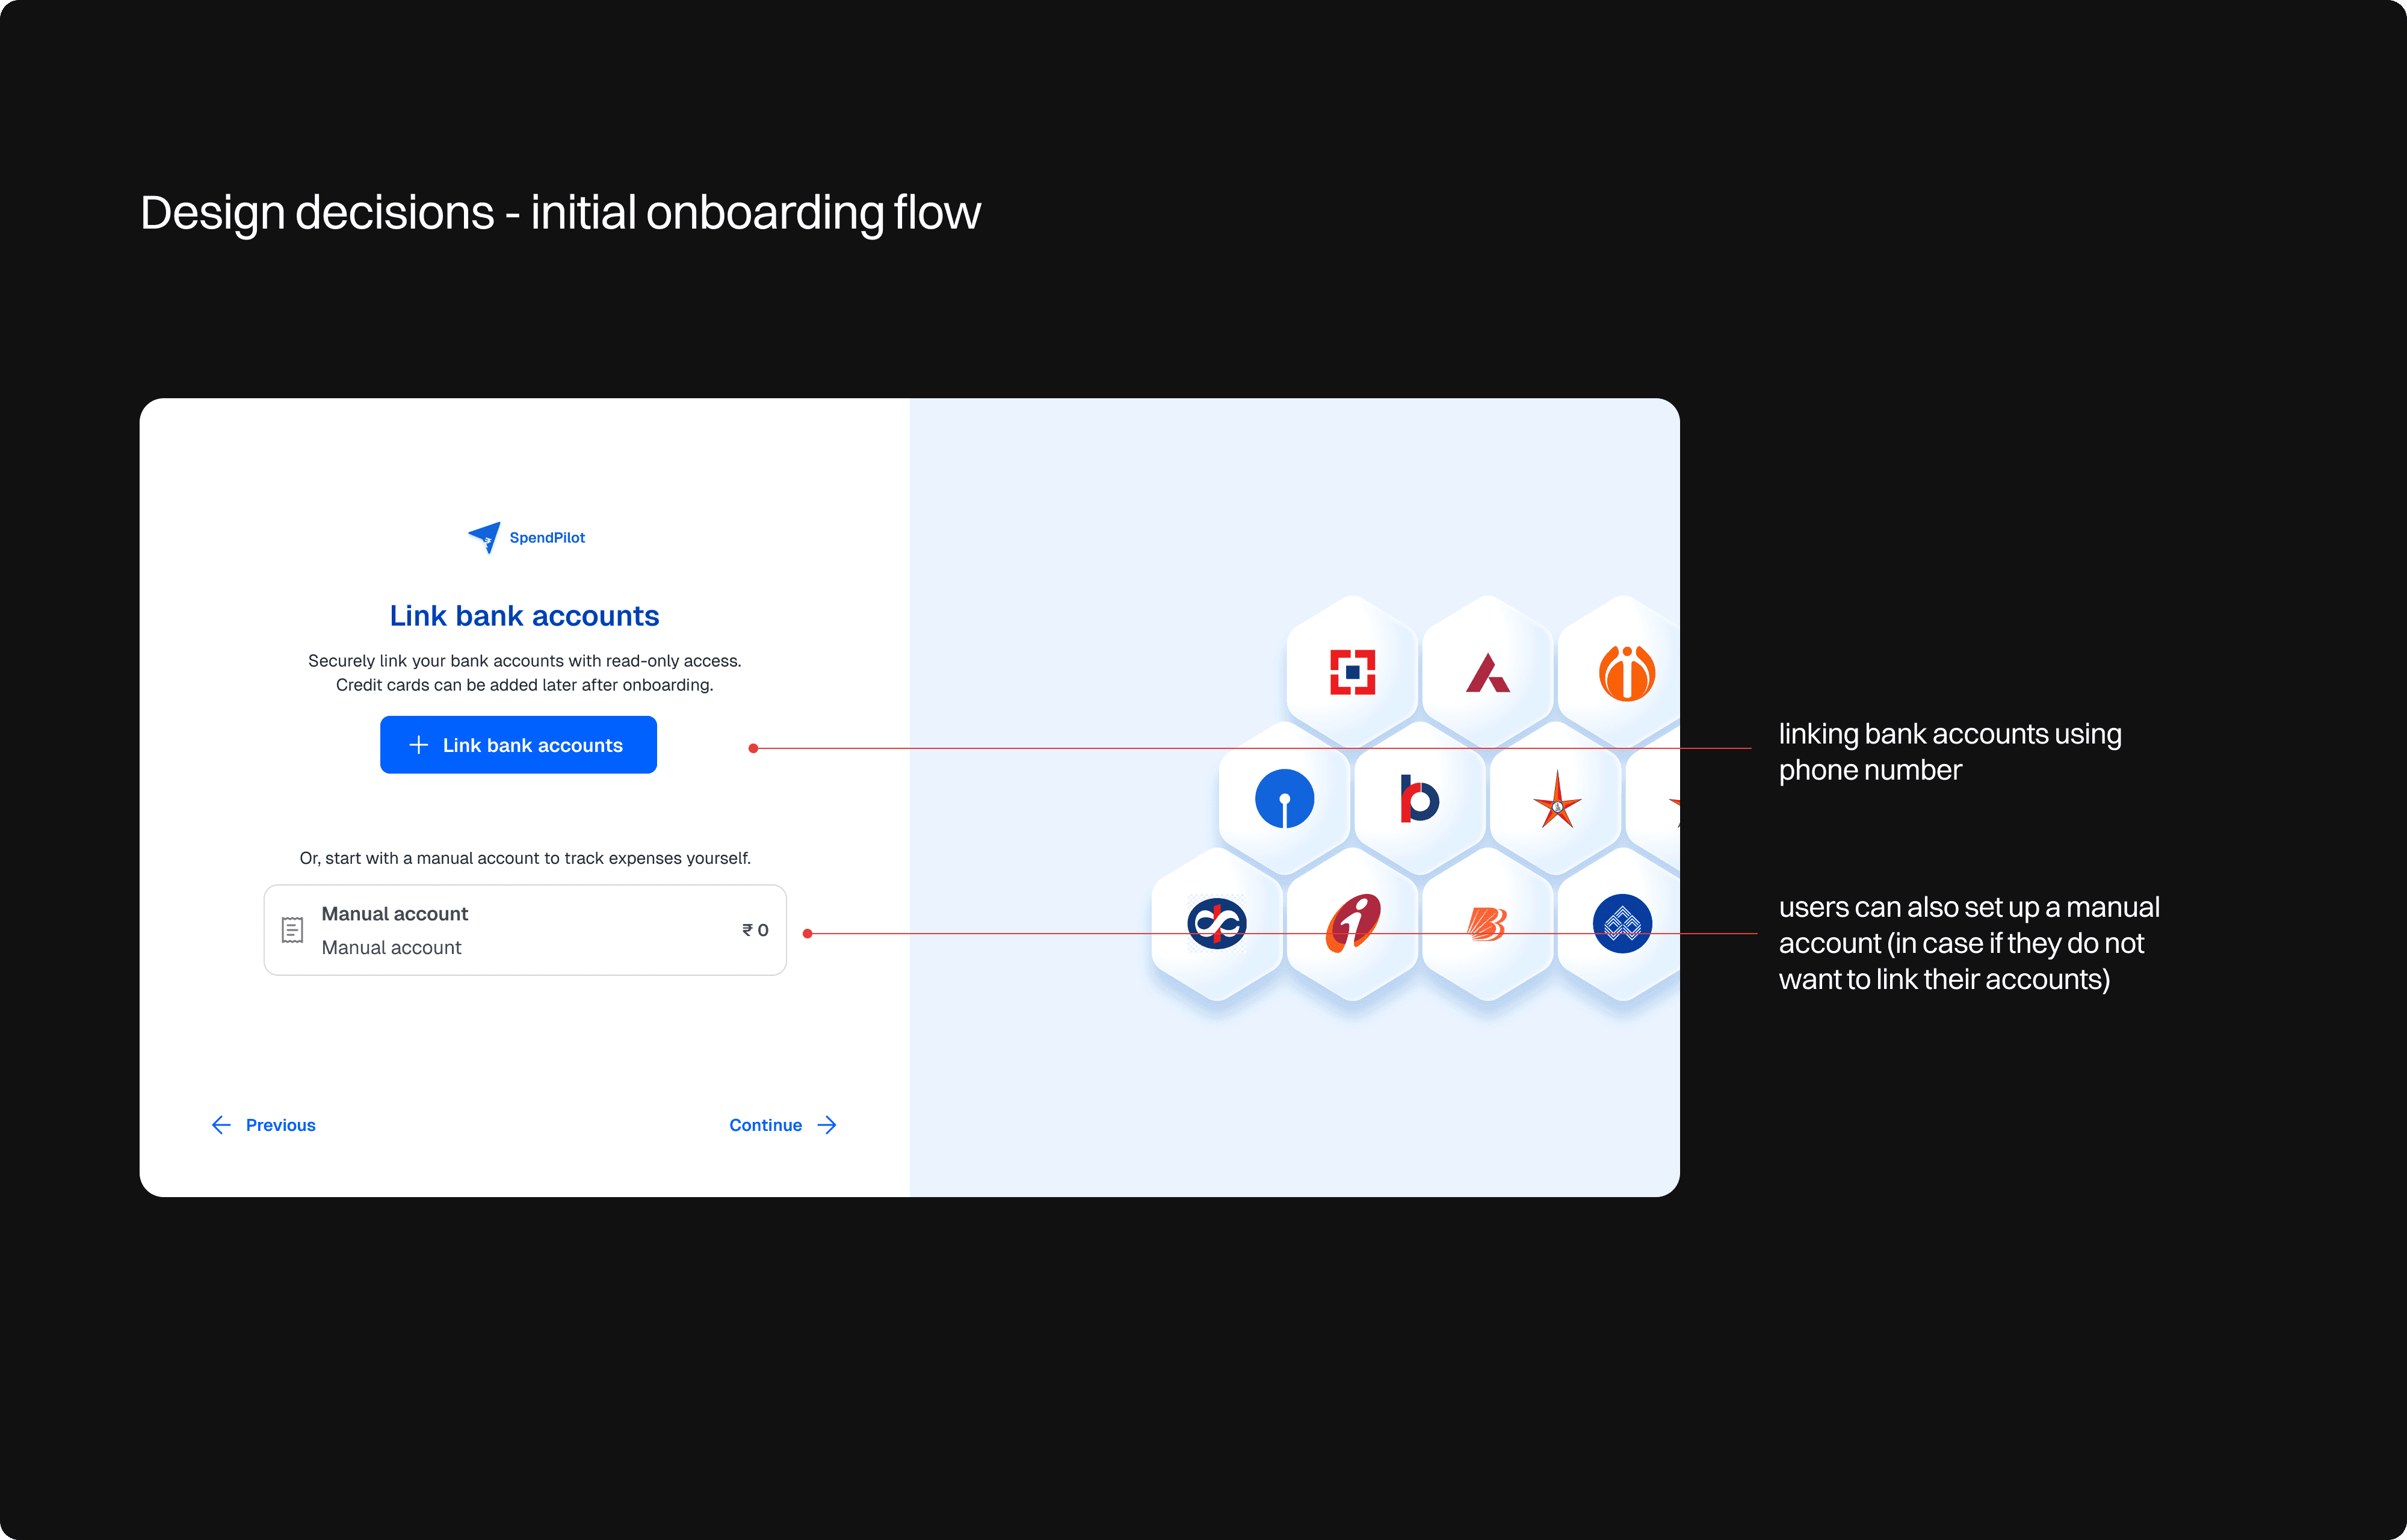
Task: Click the Bank of Baroda orange logo
Action: click(1487, 924)
